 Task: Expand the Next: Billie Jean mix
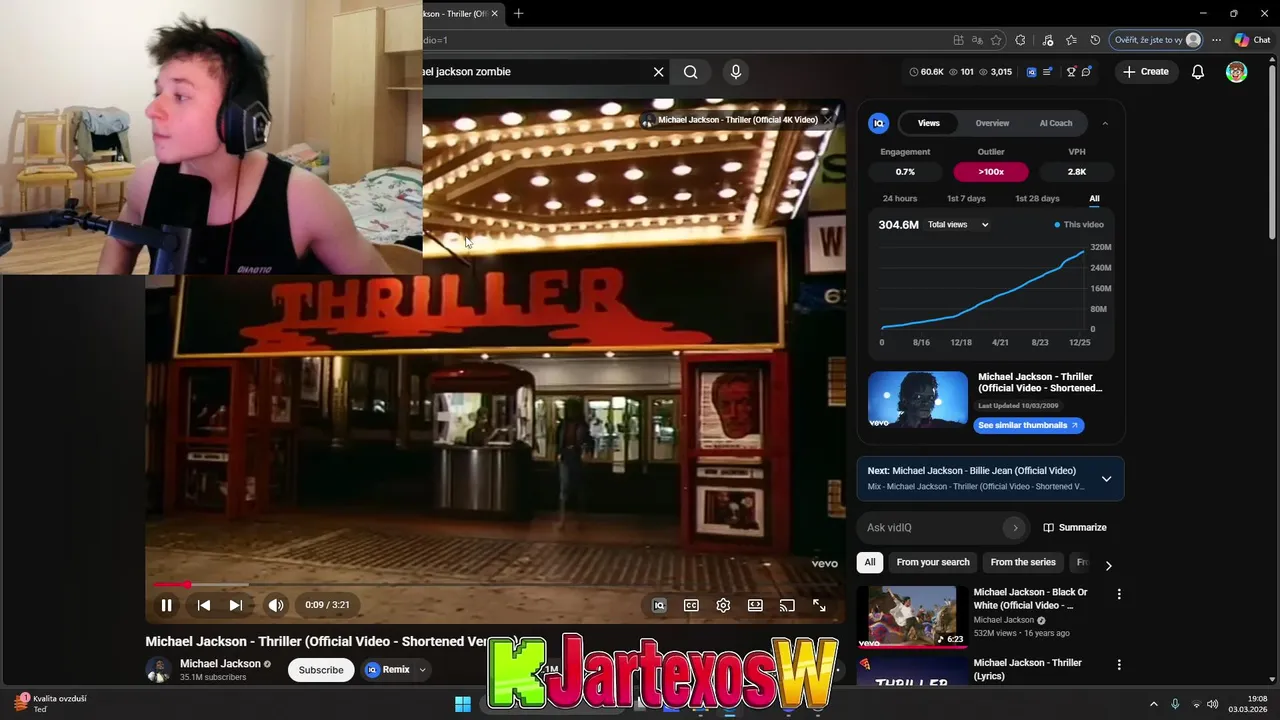pos(1106,479)
